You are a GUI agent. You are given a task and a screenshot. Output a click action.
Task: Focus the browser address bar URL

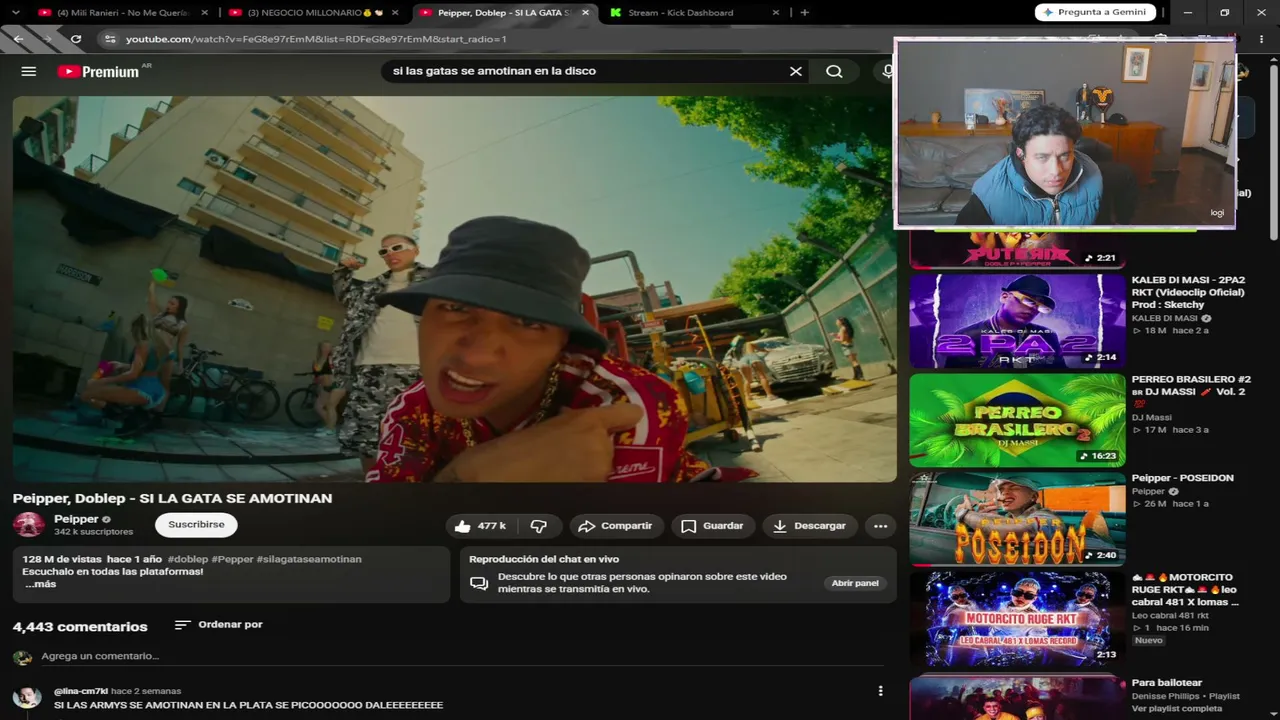click(x=316, y=39)
